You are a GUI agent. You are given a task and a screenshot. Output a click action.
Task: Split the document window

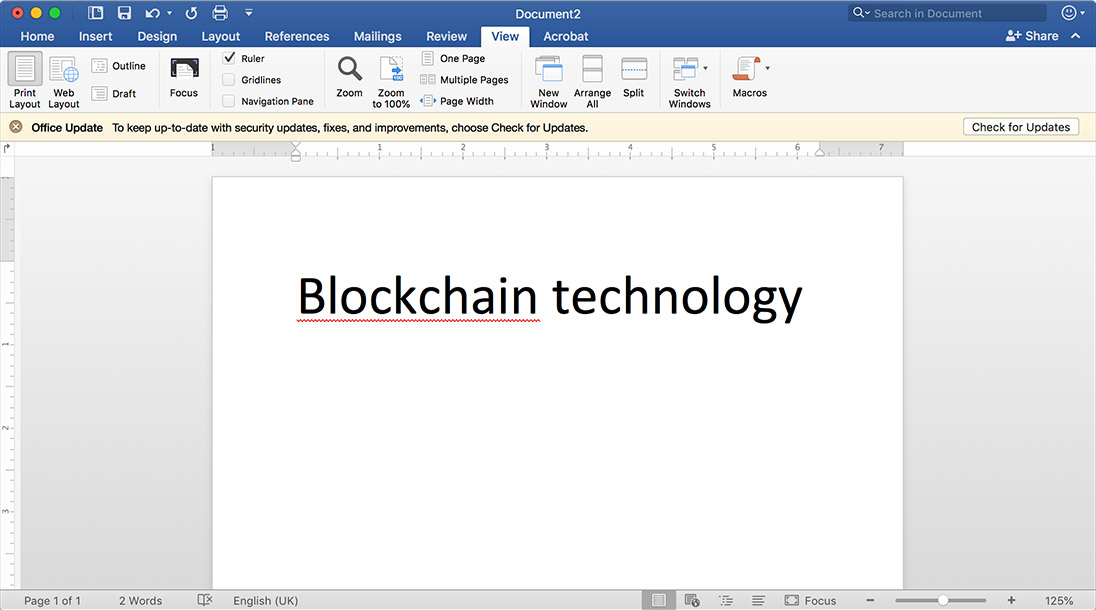633,78
